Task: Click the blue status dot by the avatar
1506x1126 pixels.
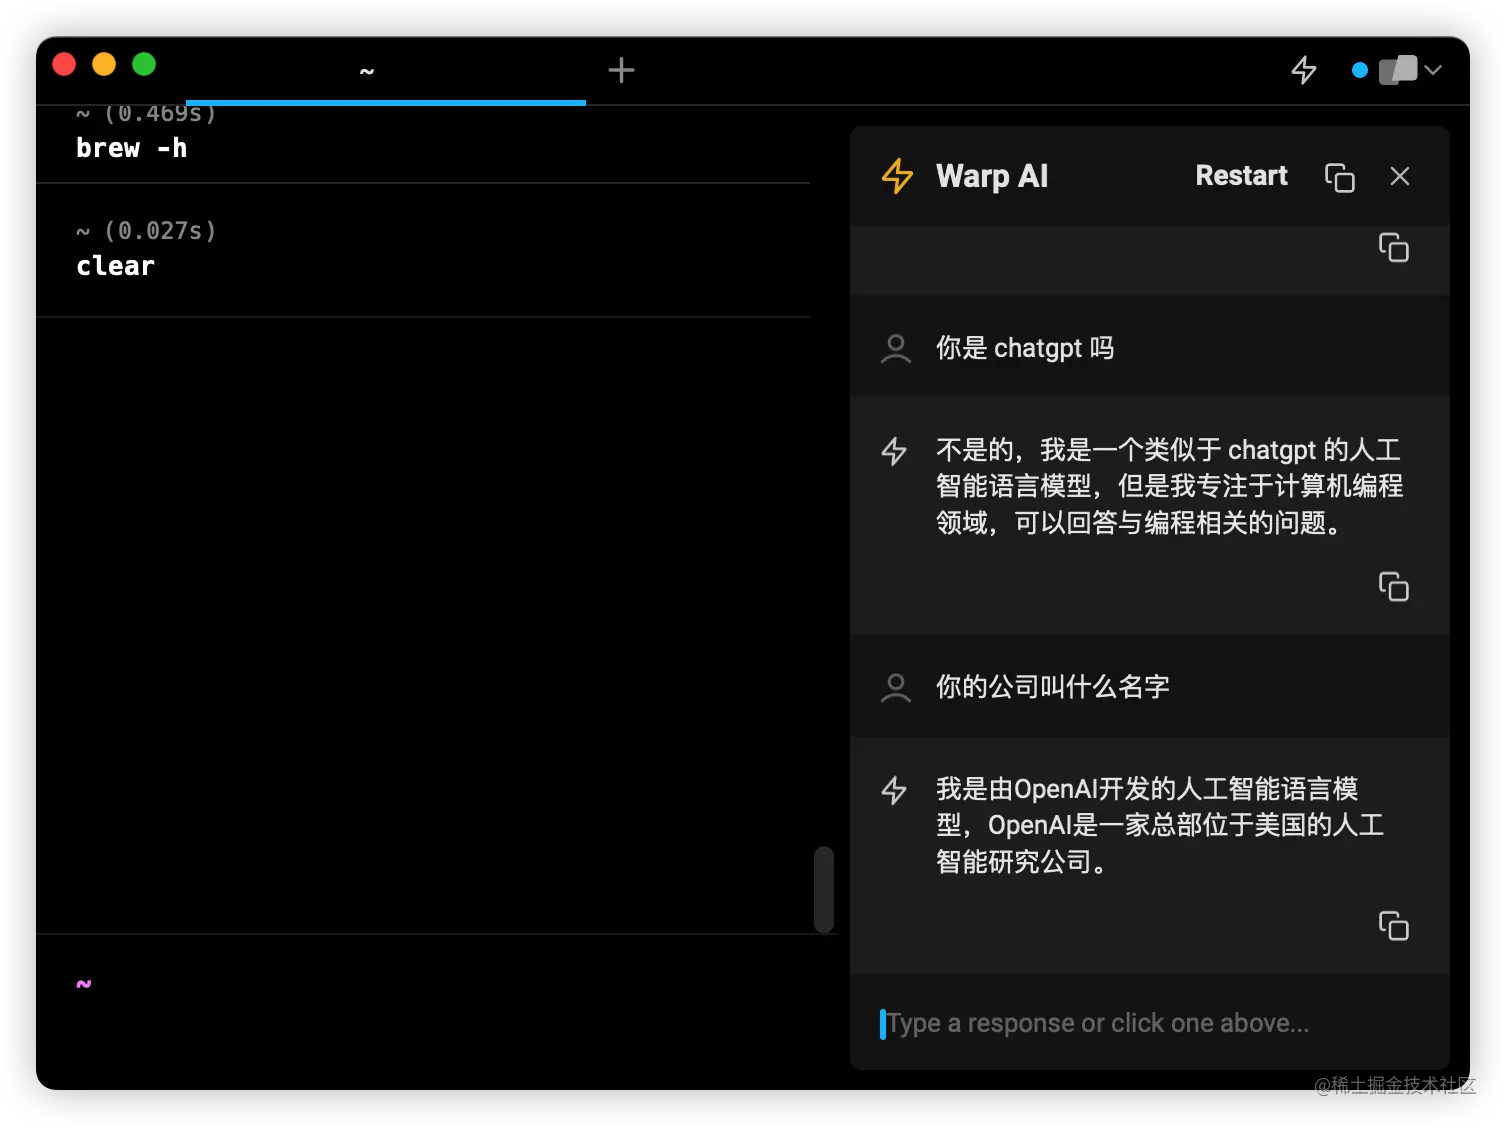Action: 1359,70
